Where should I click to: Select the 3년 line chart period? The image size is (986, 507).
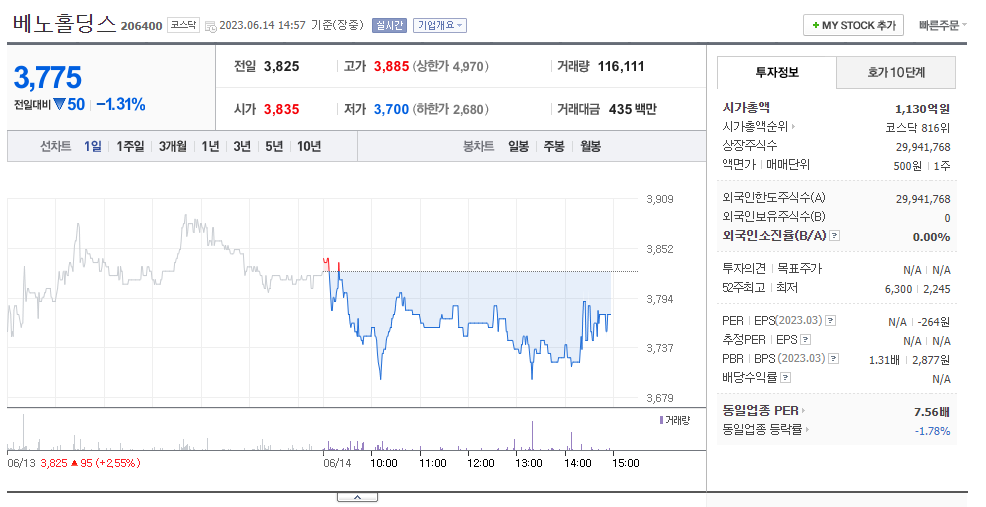[x=241, y=147]
